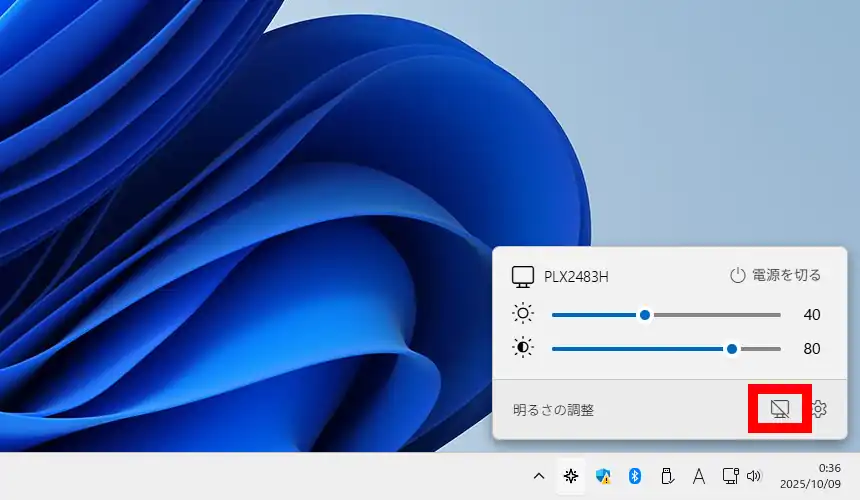
Task: Click the brightness value 40
Action: tap(811, 314)
